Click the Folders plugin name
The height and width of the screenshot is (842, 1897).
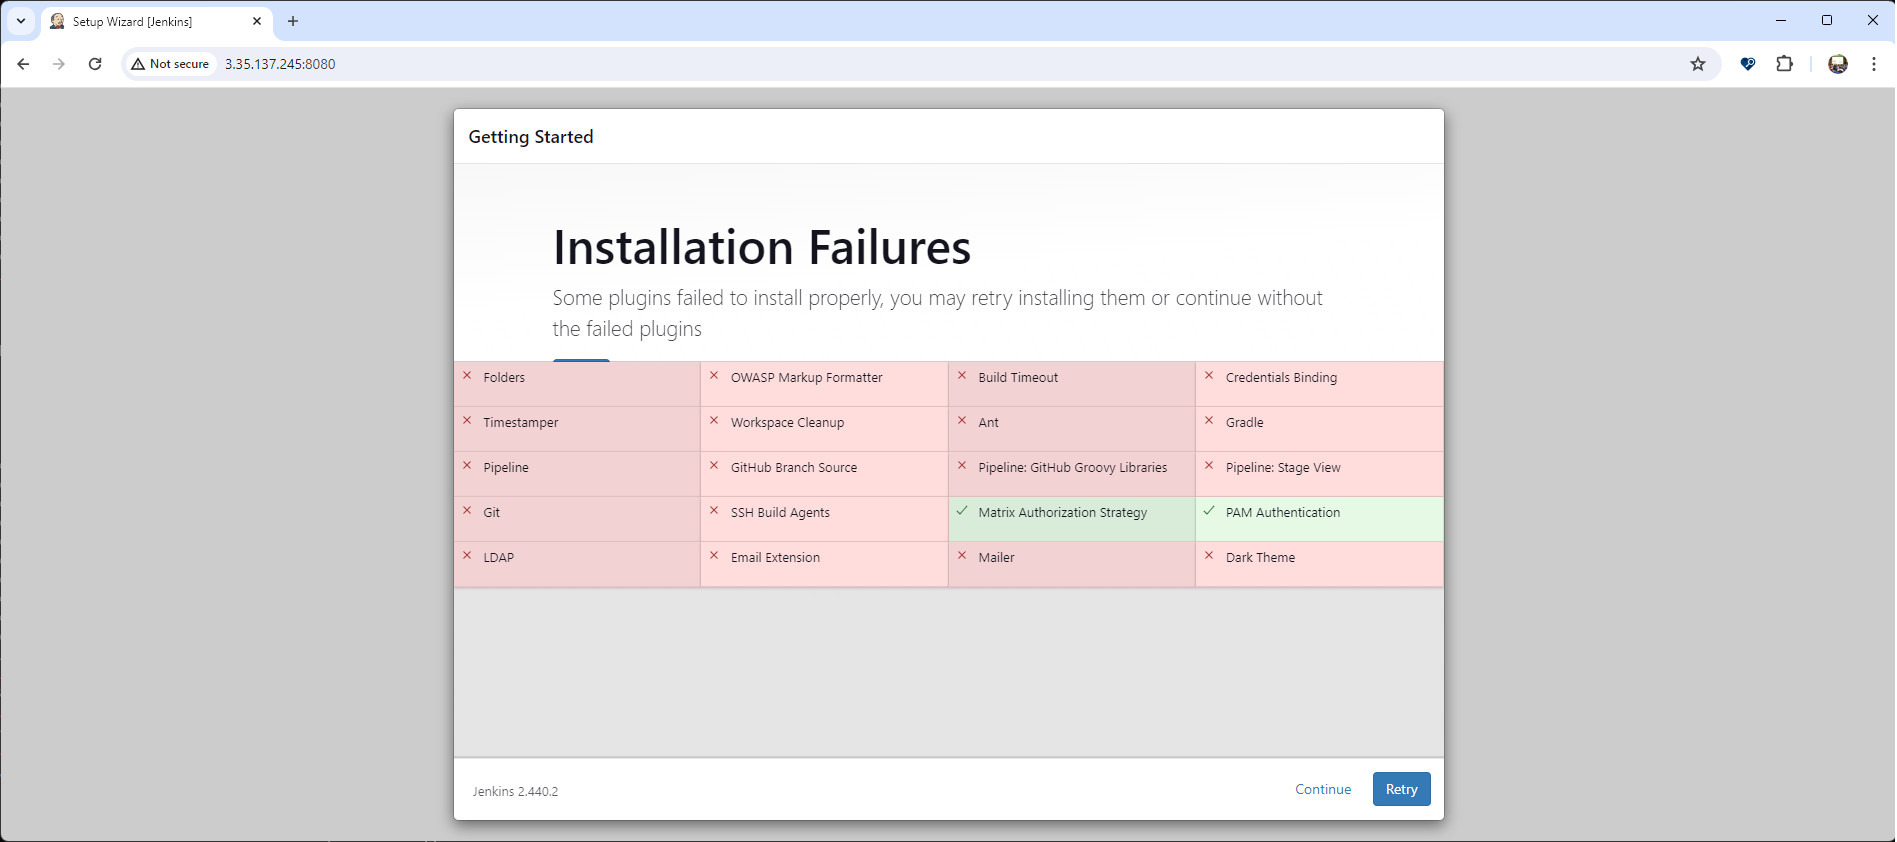coord(504,378)
